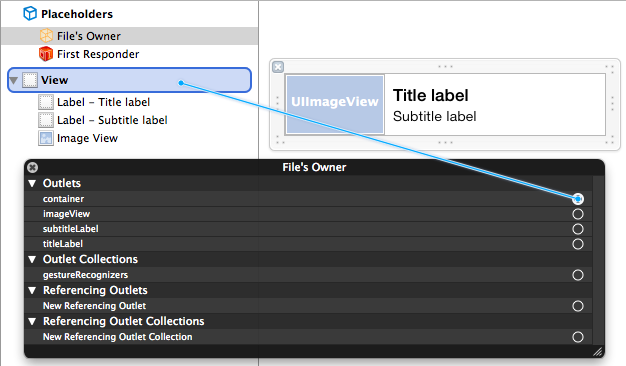Click the titleLabel outlet connection circle
The height and width of the screenshot is (366, 626).
click(x=578, y=244)
